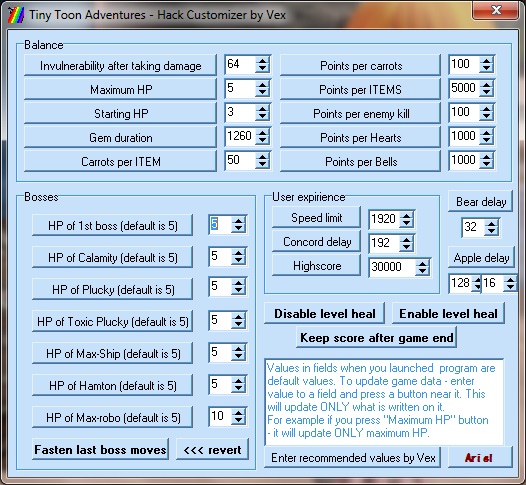
Task: Decrease Maximum HP with down arrow
Action: click(262, 93)
